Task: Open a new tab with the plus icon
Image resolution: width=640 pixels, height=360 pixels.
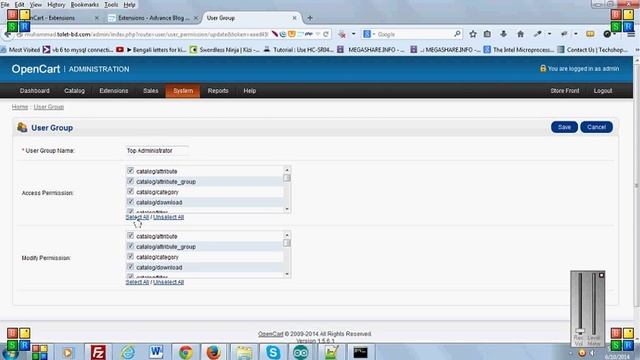Action: tap(310, 18)
